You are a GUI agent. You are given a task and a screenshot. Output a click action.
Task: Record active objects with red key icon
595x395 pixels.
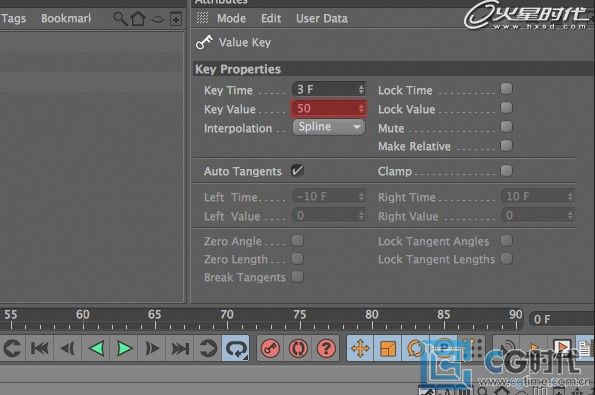tap(270, 348)
